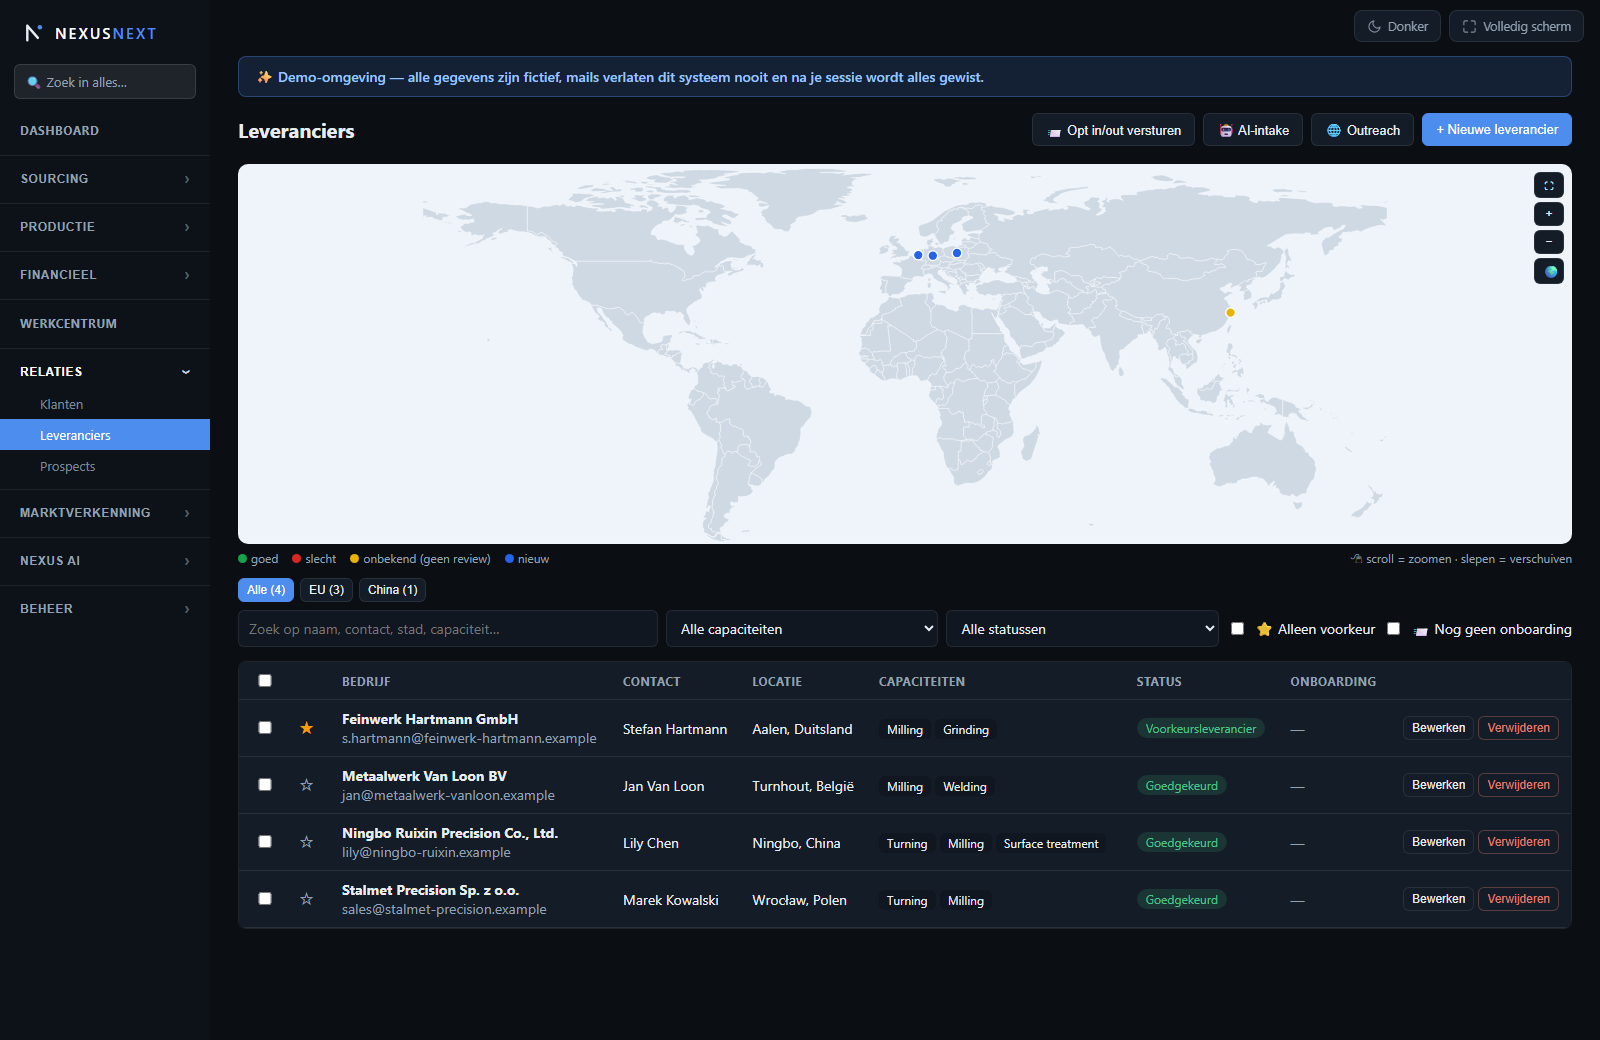The image size is (1600, 1040).
Task: Zoom in on the map with plus button
Action: [x=1549, y=214]
